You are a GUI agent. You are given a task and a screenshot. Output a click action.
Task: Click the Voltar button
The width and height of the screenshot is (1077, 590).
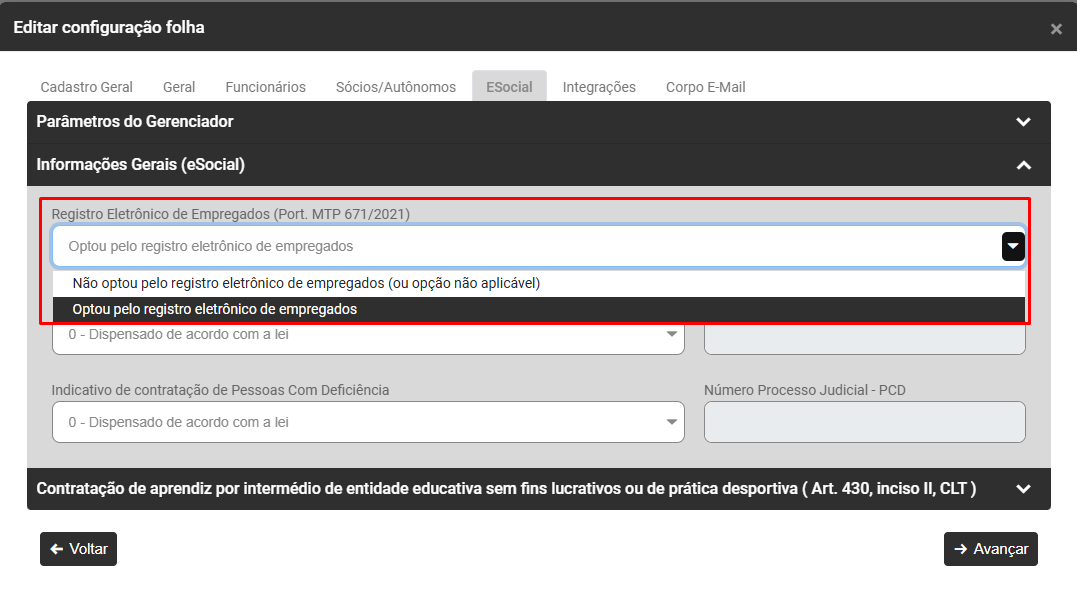pyautogui.click(x=78, y=549)
